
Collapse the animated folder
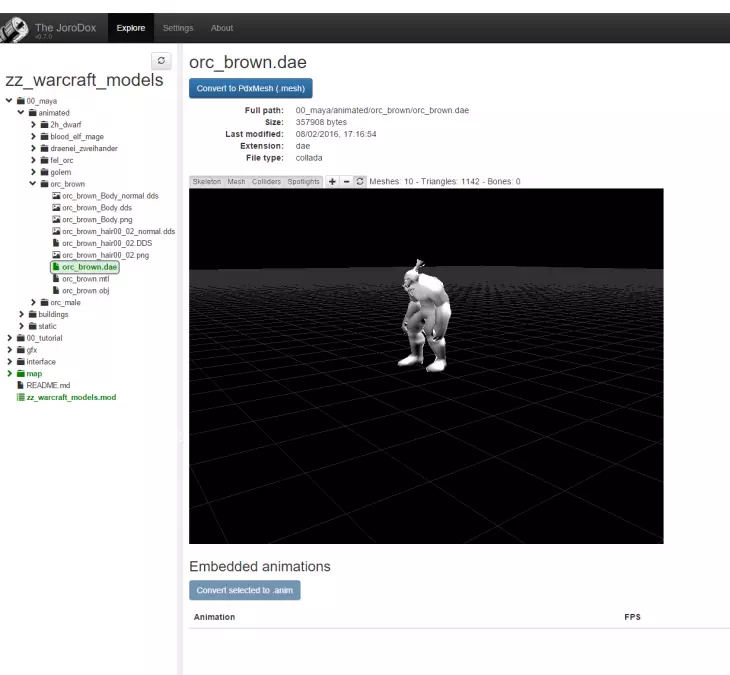click(21, 112)
